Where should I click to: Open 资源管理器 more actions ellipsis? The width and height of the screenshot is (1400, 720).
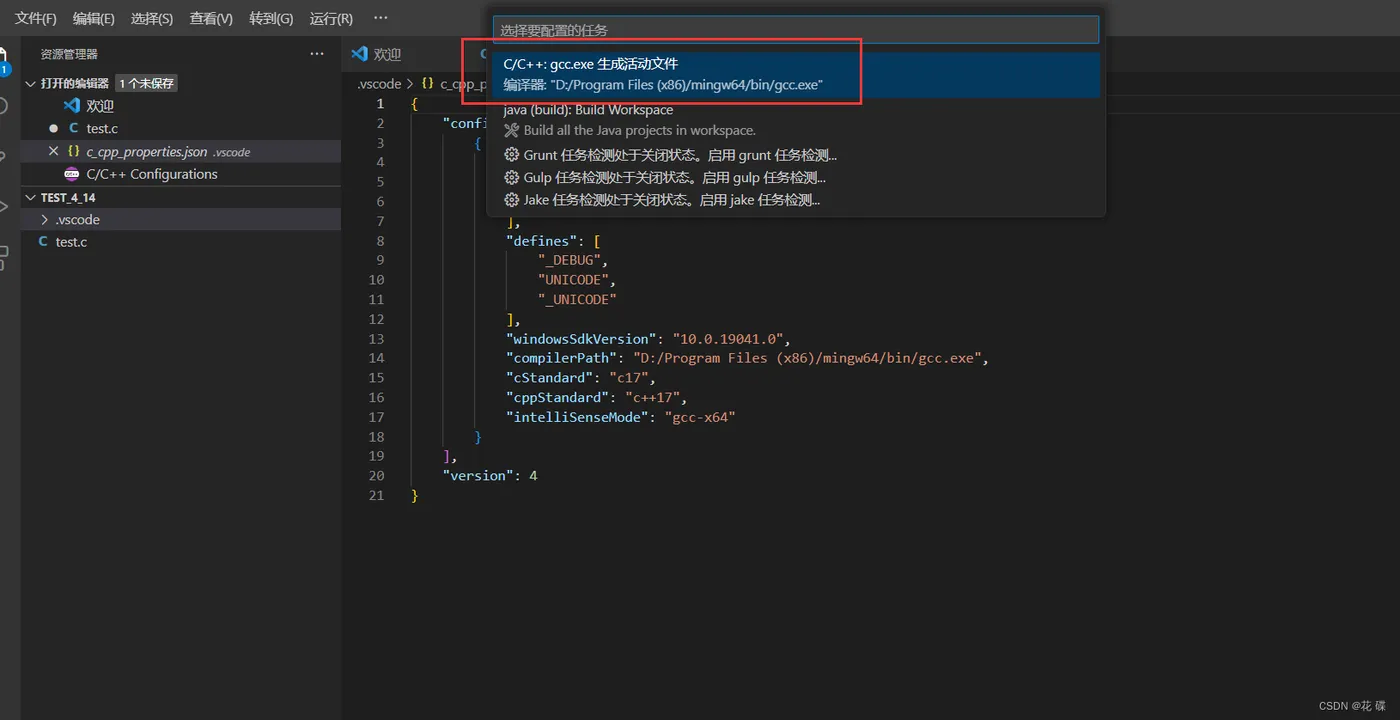317,54
